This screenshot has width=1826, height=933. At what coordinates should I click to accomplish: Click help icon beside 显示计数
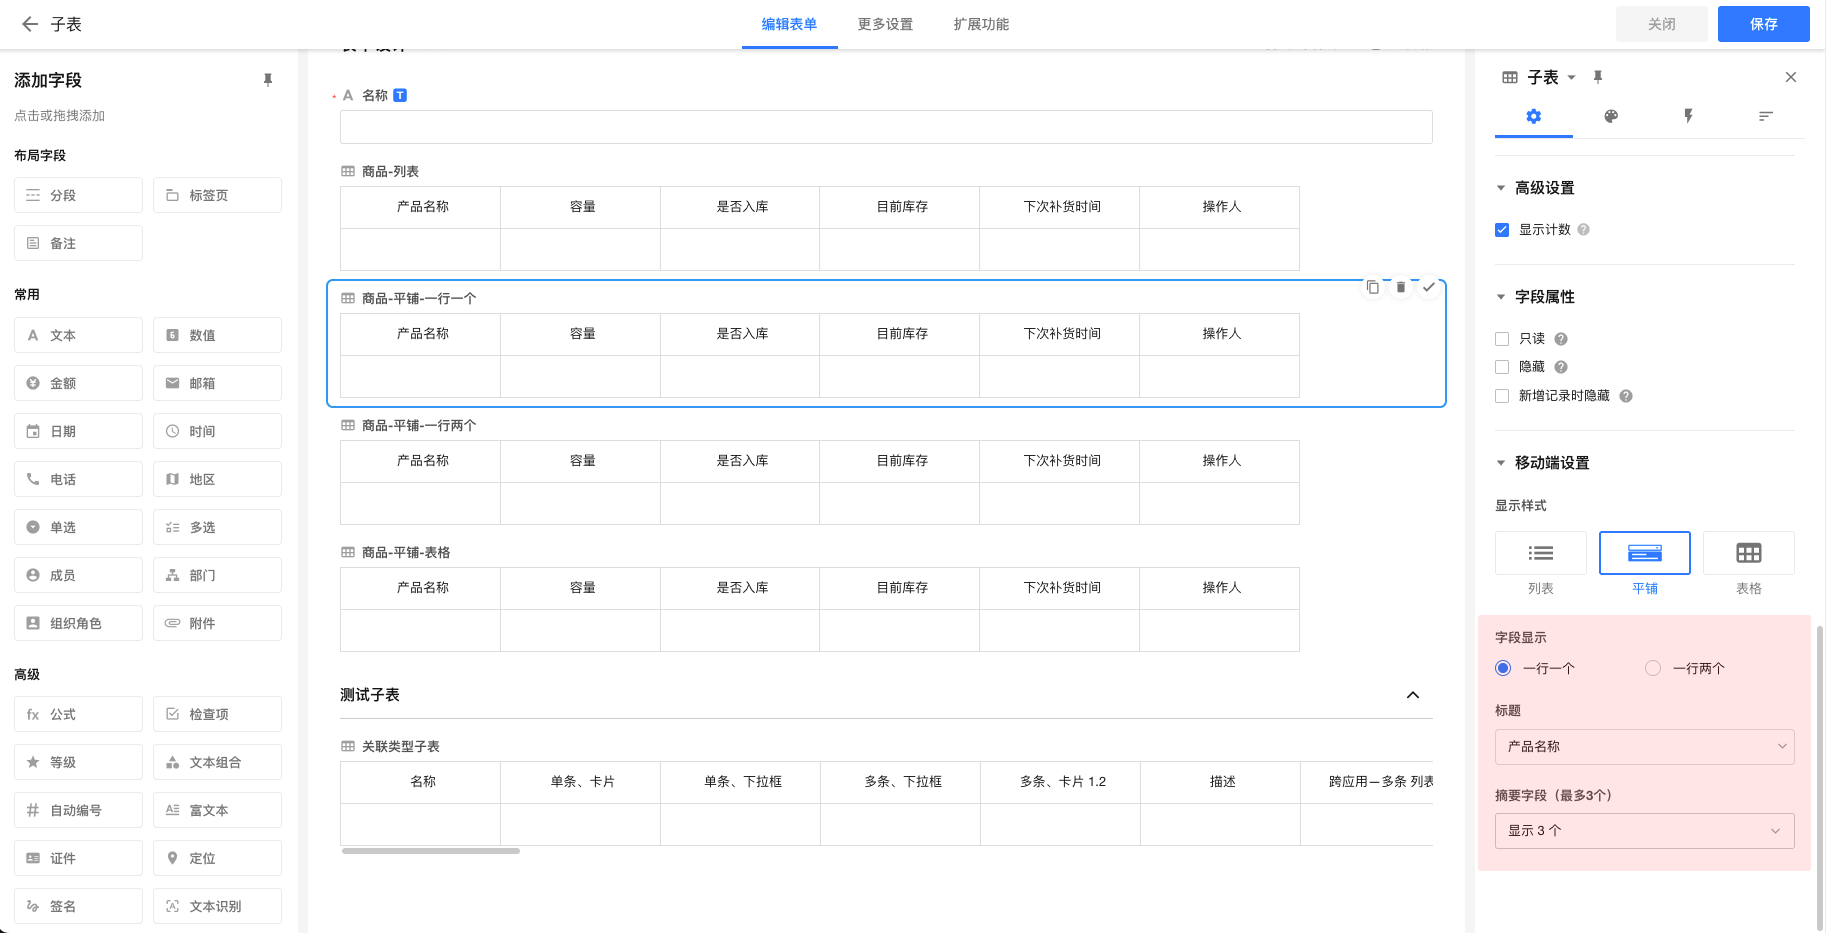pyautogui.click(x=1583, y=230)
